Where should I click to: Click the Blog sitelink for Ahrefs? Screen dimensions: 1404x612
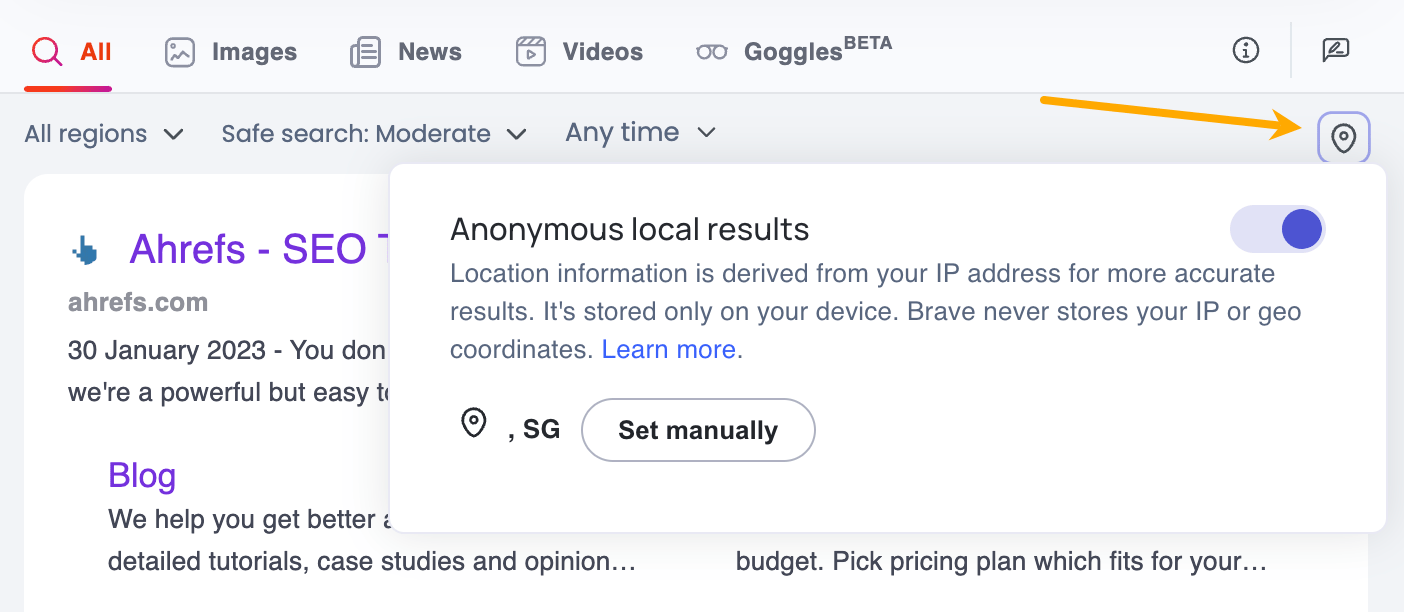(x=141, y=476)
